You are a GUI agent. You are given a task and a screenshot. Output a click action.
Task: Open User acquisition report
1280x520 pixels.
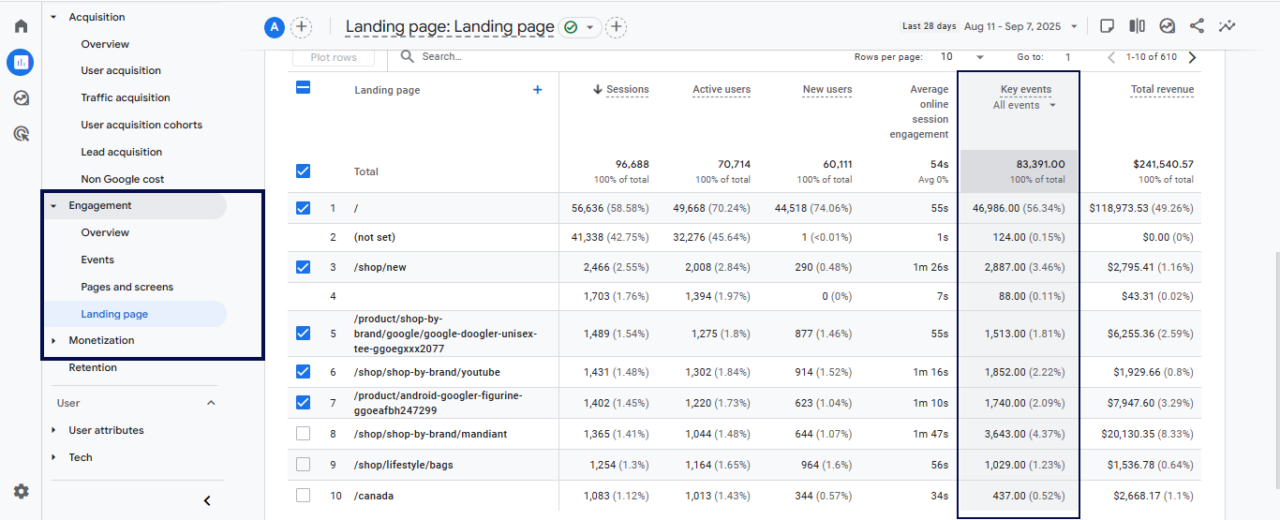pos(121,71)
